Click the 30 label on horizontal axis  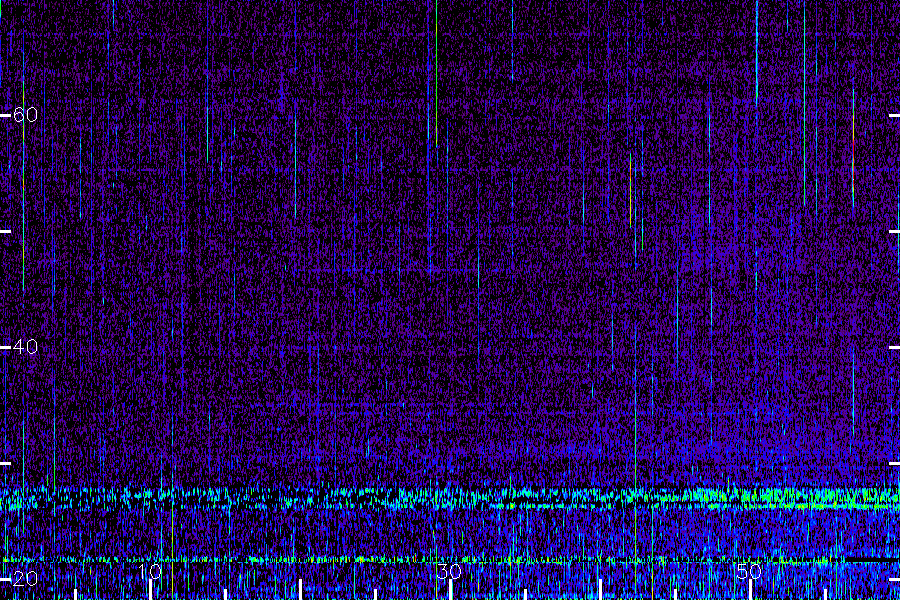(449, 571)
